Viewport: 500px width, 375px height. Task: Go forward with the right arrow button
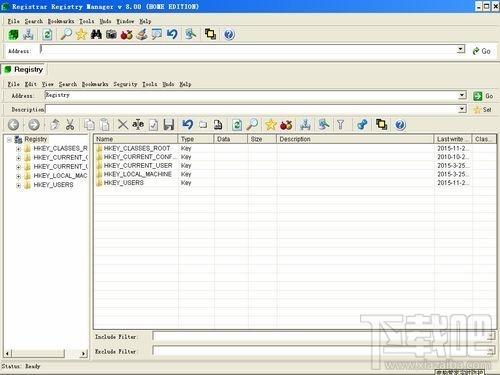point(34,125)
